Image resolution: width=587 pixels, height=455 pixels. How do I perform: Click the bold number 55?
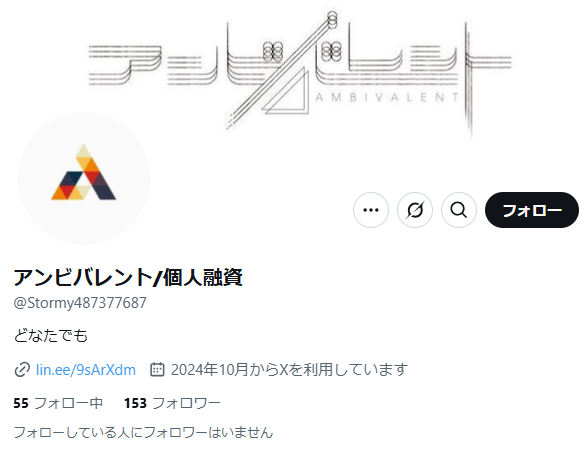tap(21, 403)
